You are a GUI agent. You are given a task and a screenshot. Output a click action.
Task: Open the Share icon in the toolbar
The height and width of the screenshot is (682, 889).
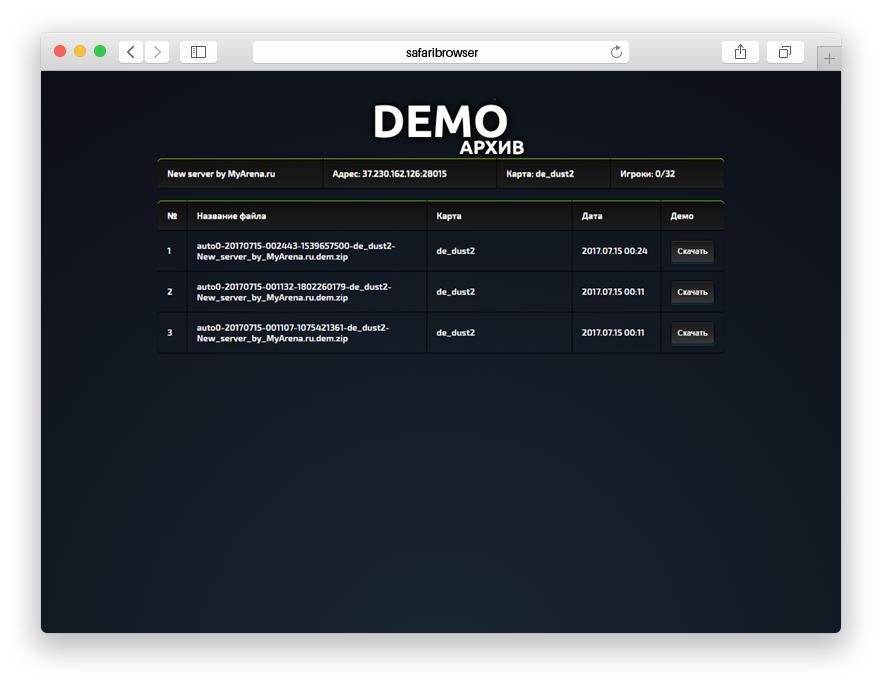pos(740,52)
